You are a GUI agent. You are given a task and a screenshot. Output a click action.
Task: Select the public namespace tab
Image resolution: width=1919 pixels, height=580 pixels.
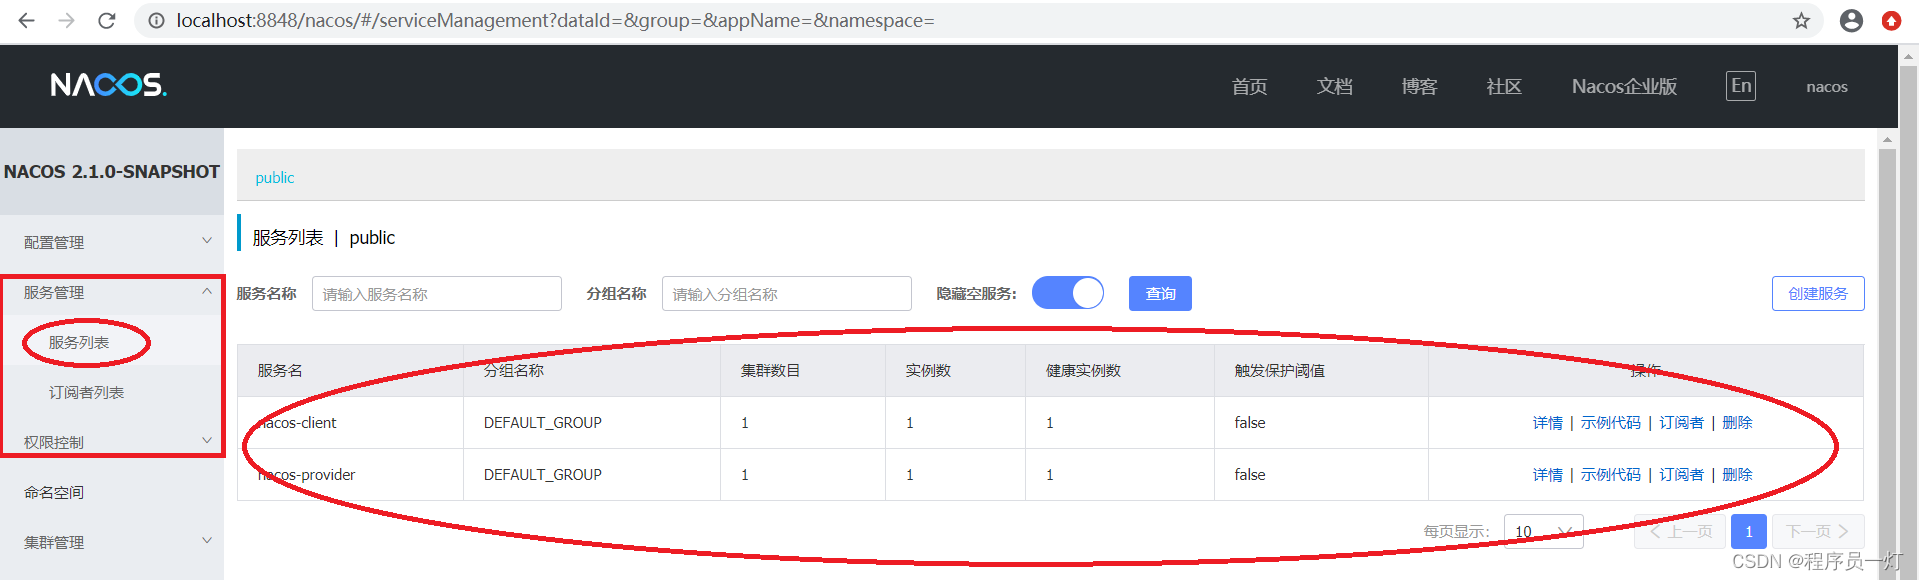click(x=274, y=177)
